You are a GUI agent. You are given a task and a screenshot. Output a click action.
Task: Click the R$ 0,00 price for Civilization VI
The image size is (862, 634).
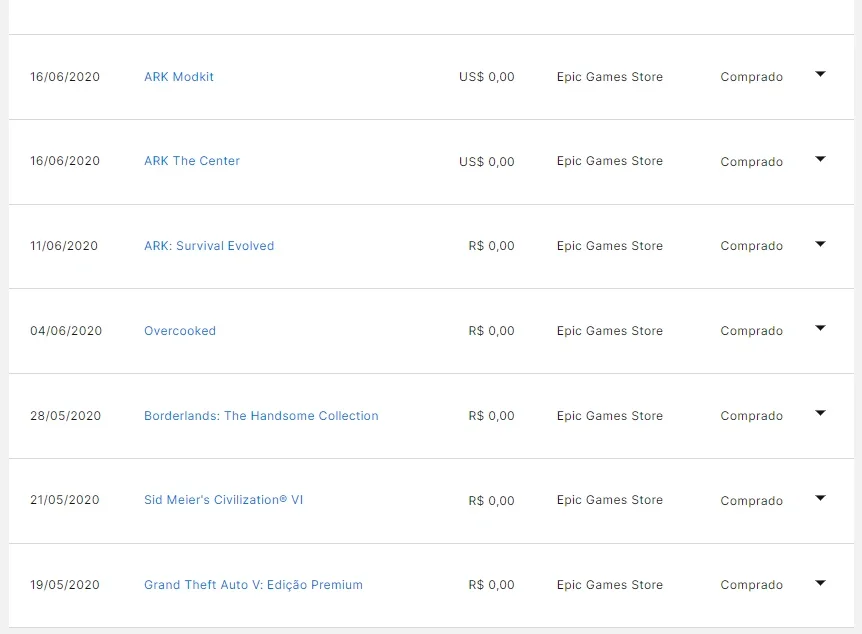pyautogui.click(x=491, y=501)
